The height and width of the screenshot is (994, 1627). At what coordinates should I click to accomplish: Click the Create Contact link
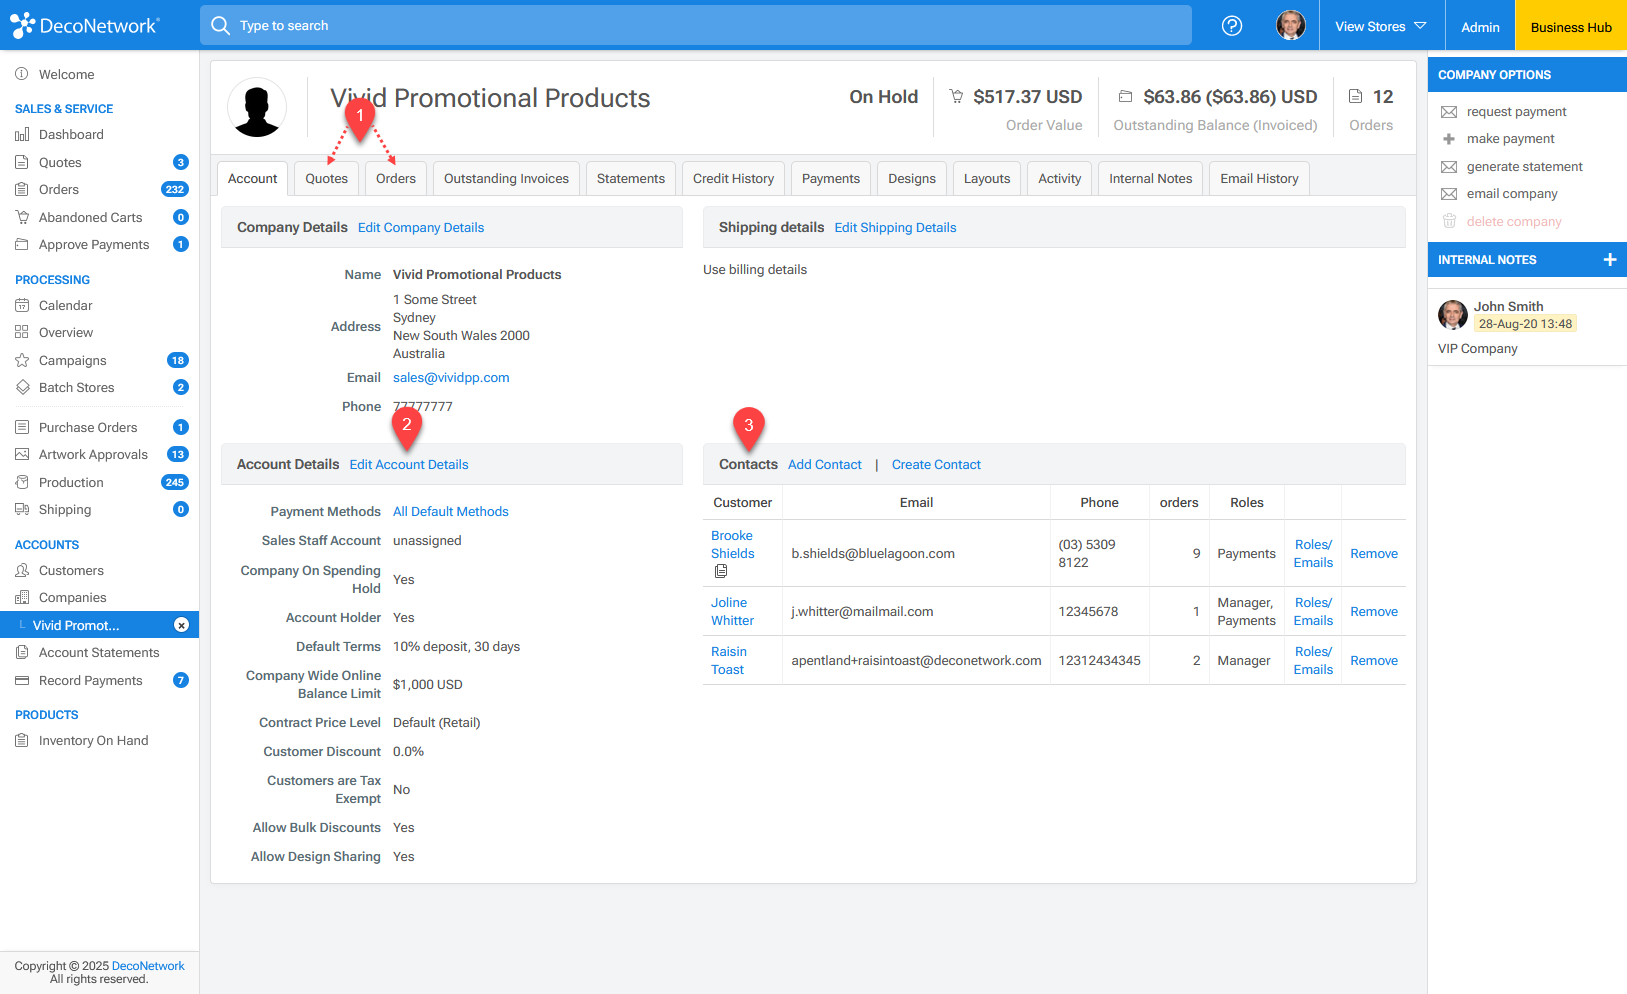(936, 464)
